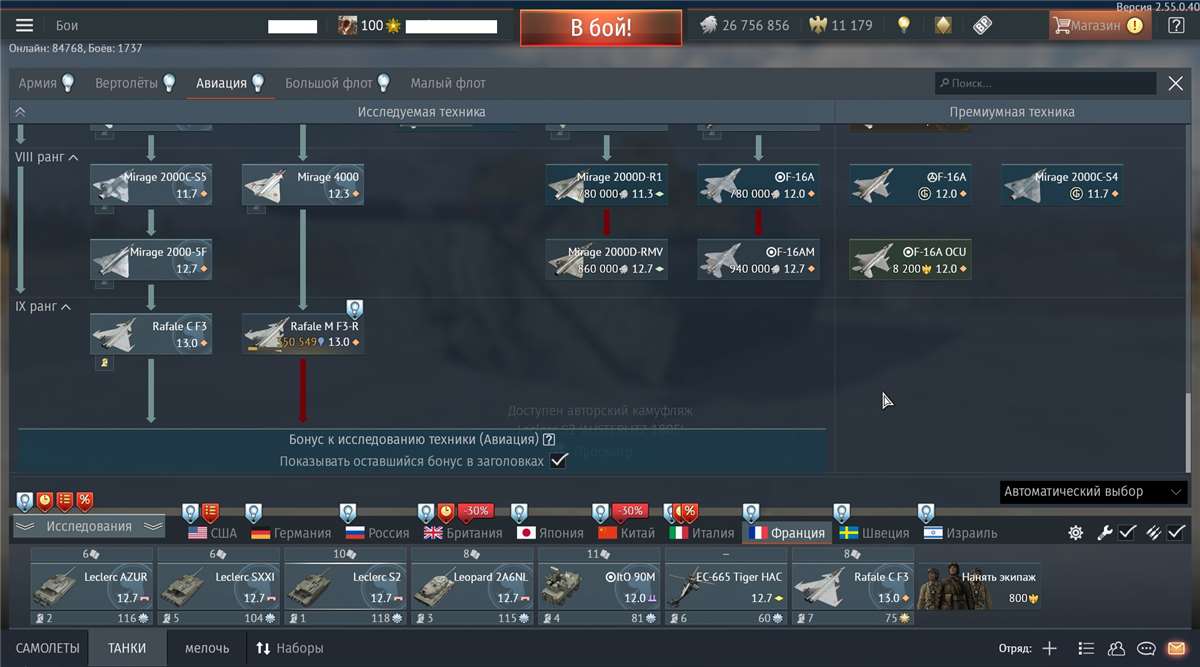
Task: Click the player avatar icon
Action: point(348,25)
